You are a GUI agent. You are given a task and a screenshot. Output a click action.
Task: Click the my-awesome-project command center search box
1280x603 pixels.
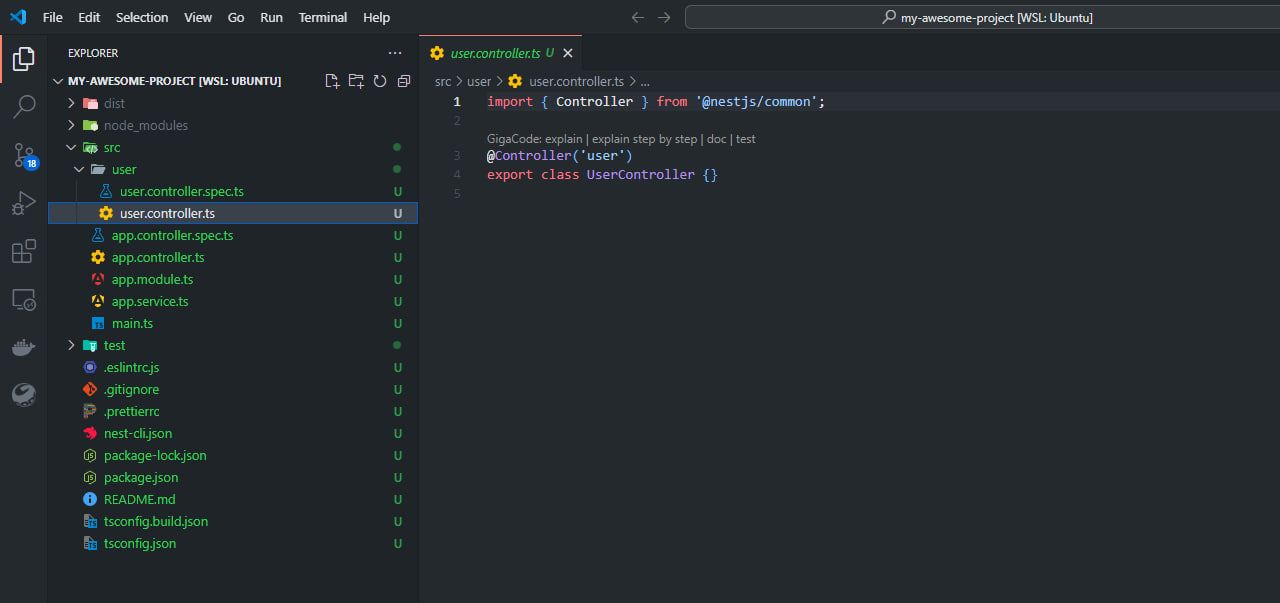point(982,17)
